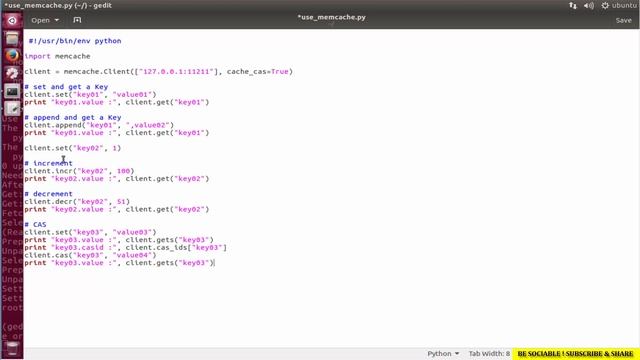This screenshot has height=360, width=640.
Task: Open the Ubuntu Dash from the launcher
Action: (12, 20)
